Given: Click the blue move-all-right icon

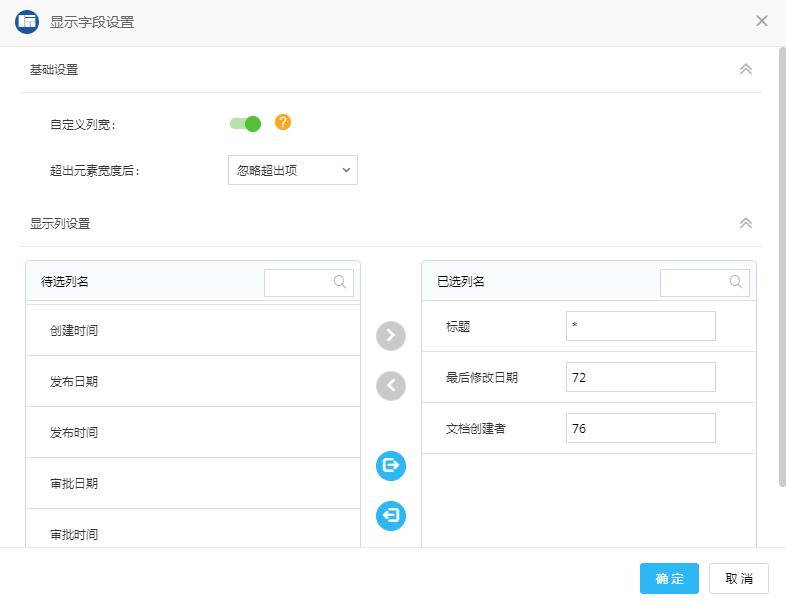Looking at the screenshot, I should tap(391, 465).
